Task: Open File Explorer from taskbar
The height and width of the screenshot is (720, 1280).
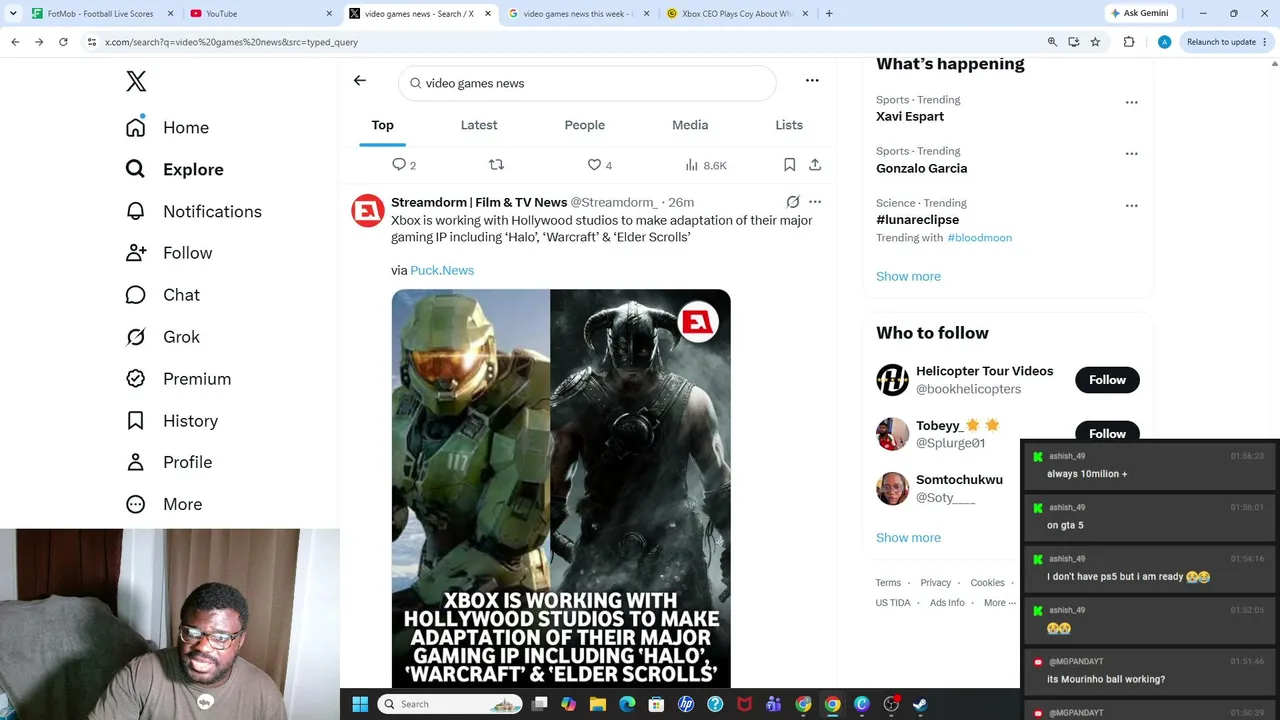Action: [x=598, y=704]
